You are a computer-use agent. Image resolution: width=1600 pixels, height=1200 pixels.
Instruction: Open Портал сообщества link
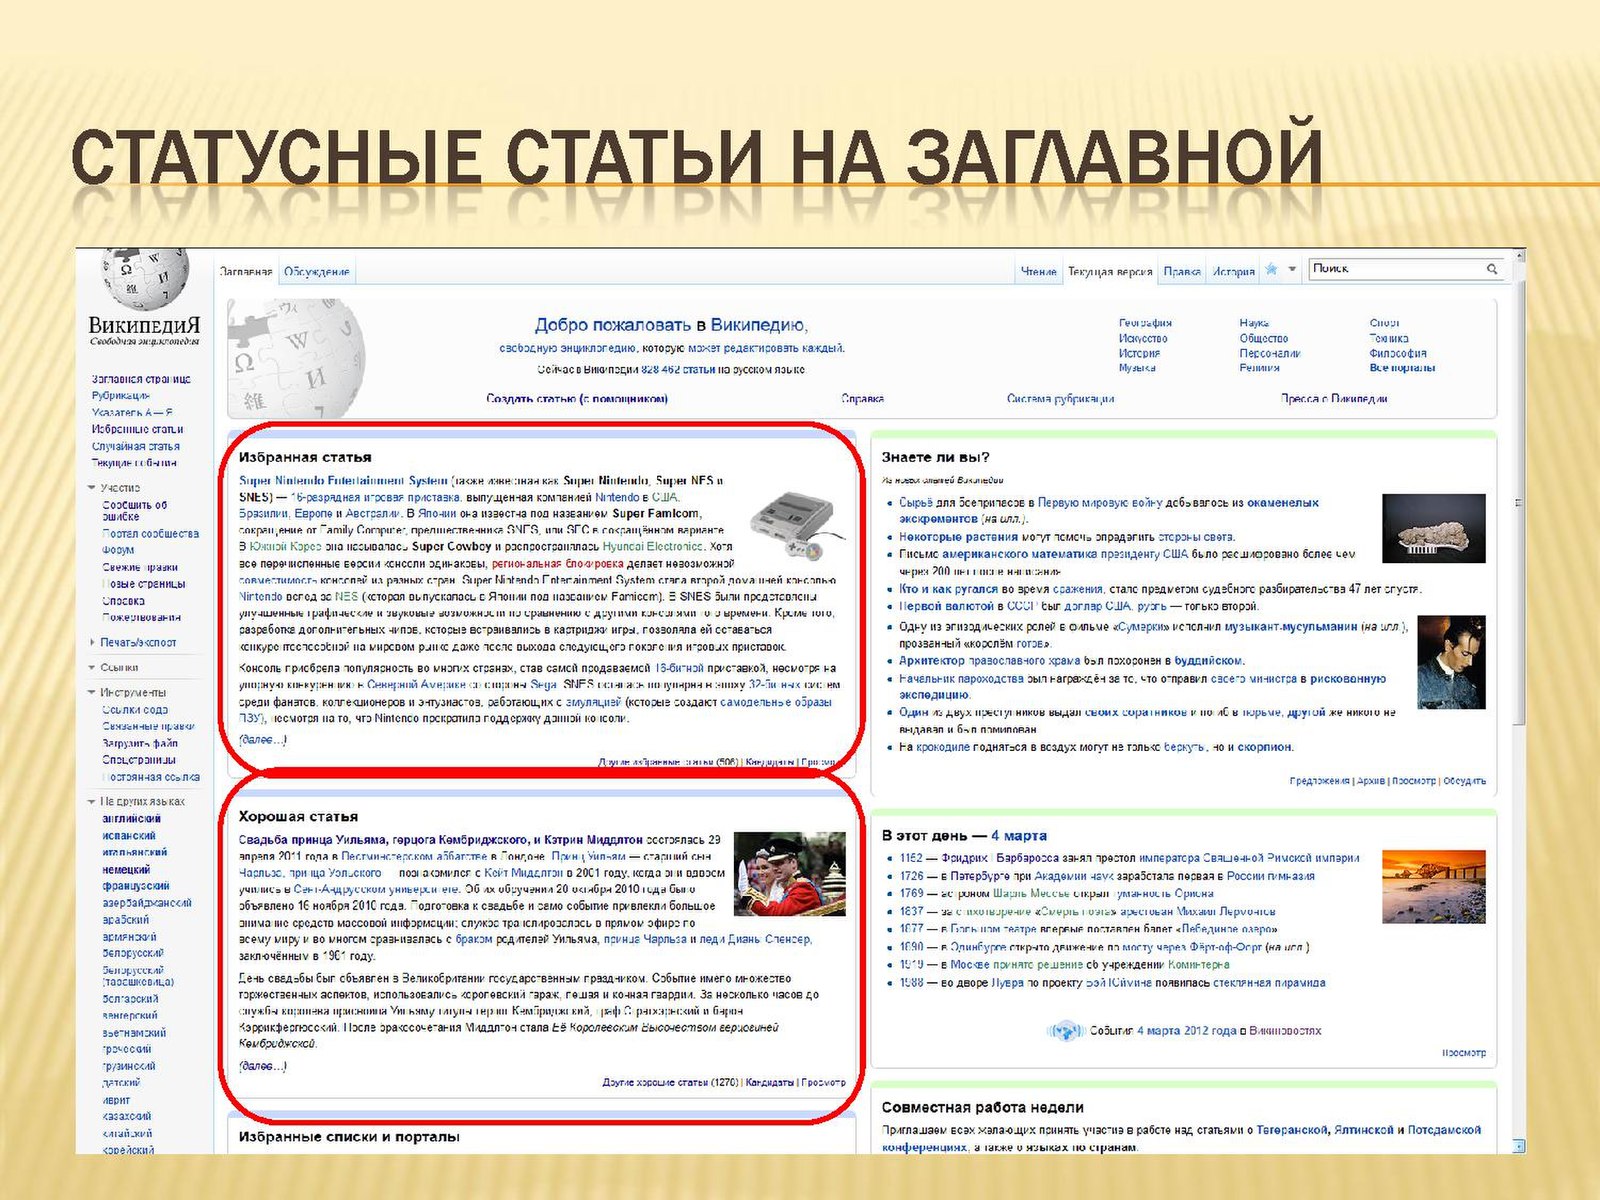151,534
